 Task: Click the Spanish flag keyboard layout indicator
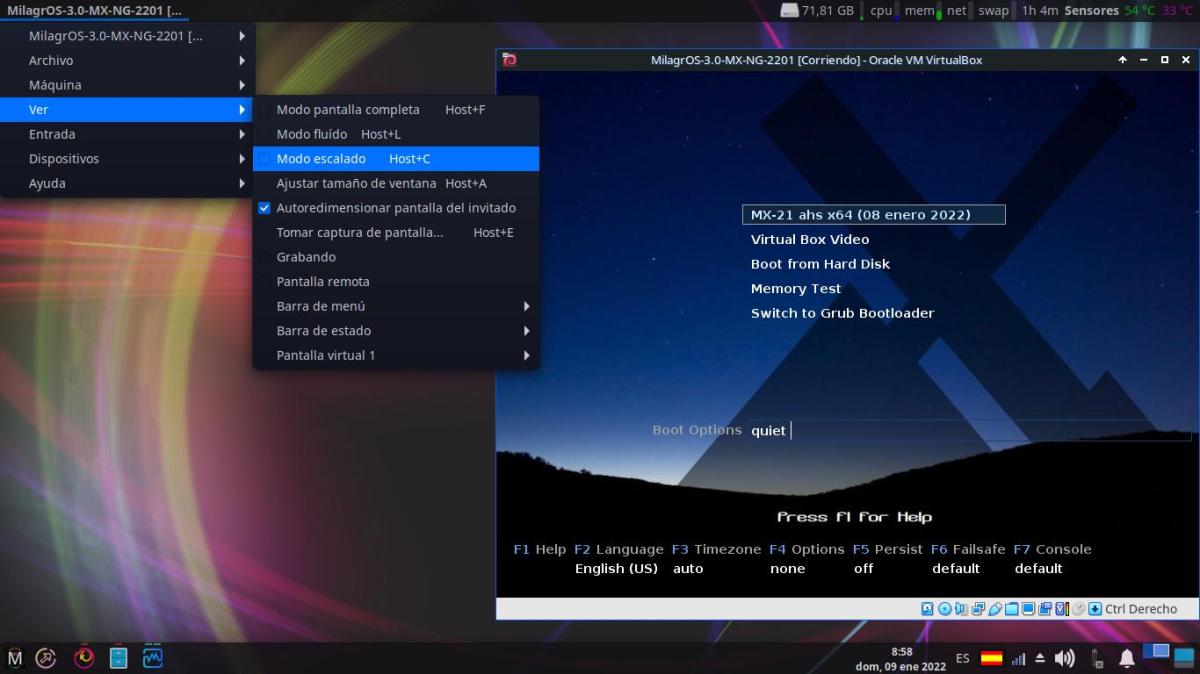click(991, 658)
